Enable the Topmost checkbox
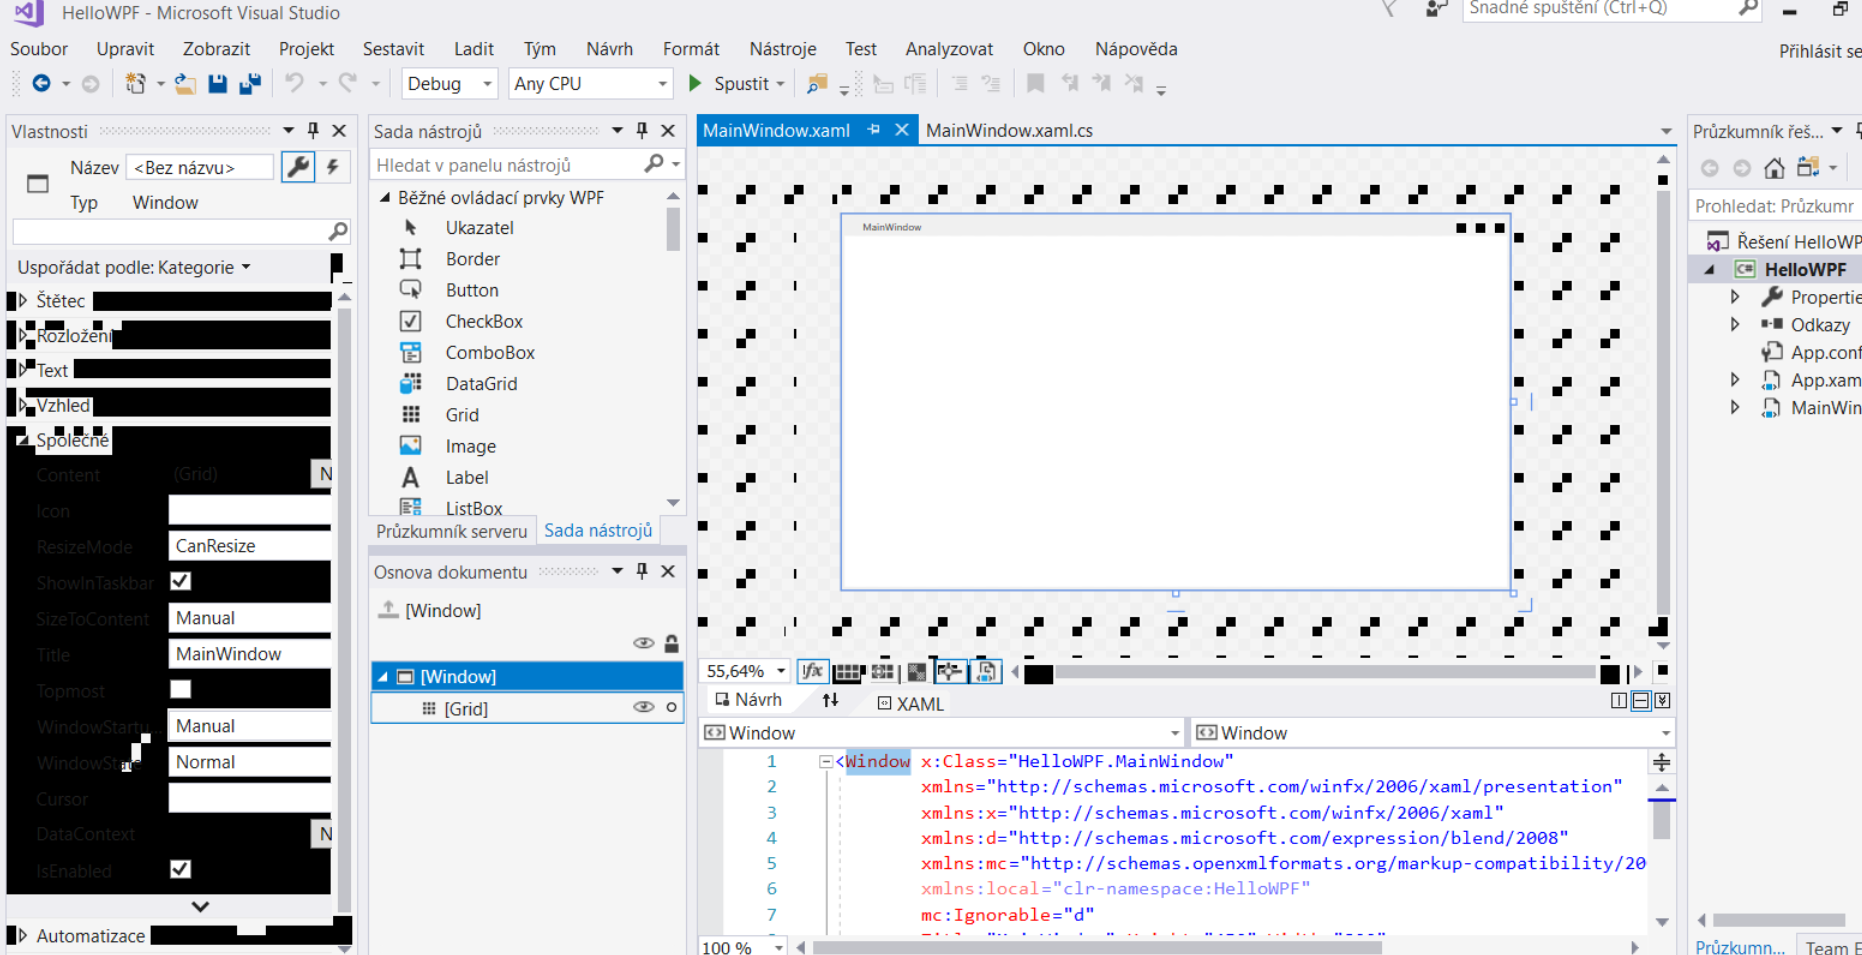1862x955 pixels. coord(181,689)
